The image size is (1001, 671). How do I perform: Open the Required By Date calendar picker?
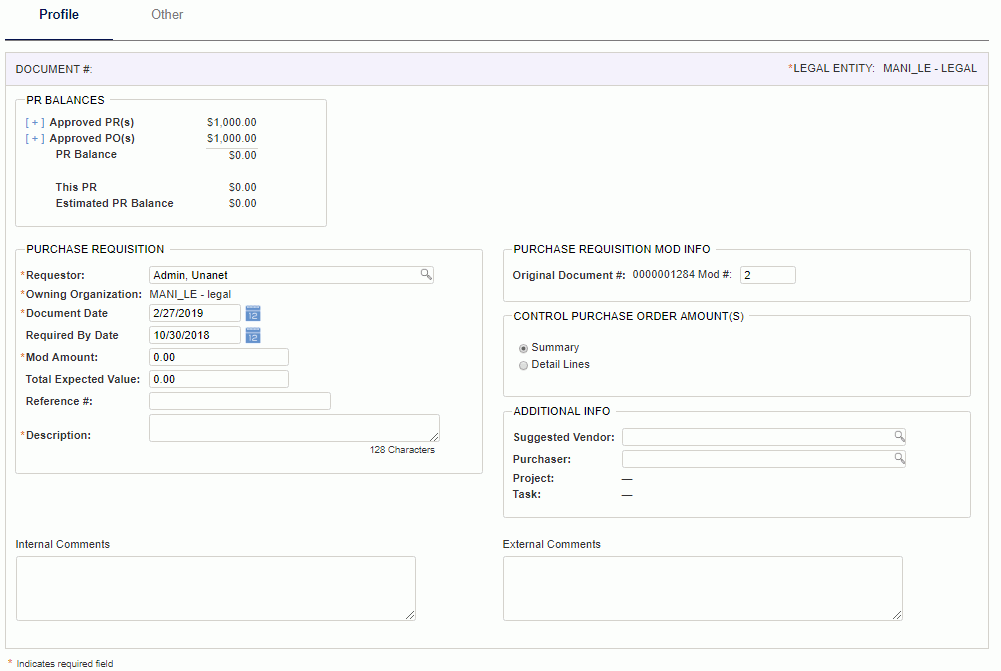pos(253,335)
